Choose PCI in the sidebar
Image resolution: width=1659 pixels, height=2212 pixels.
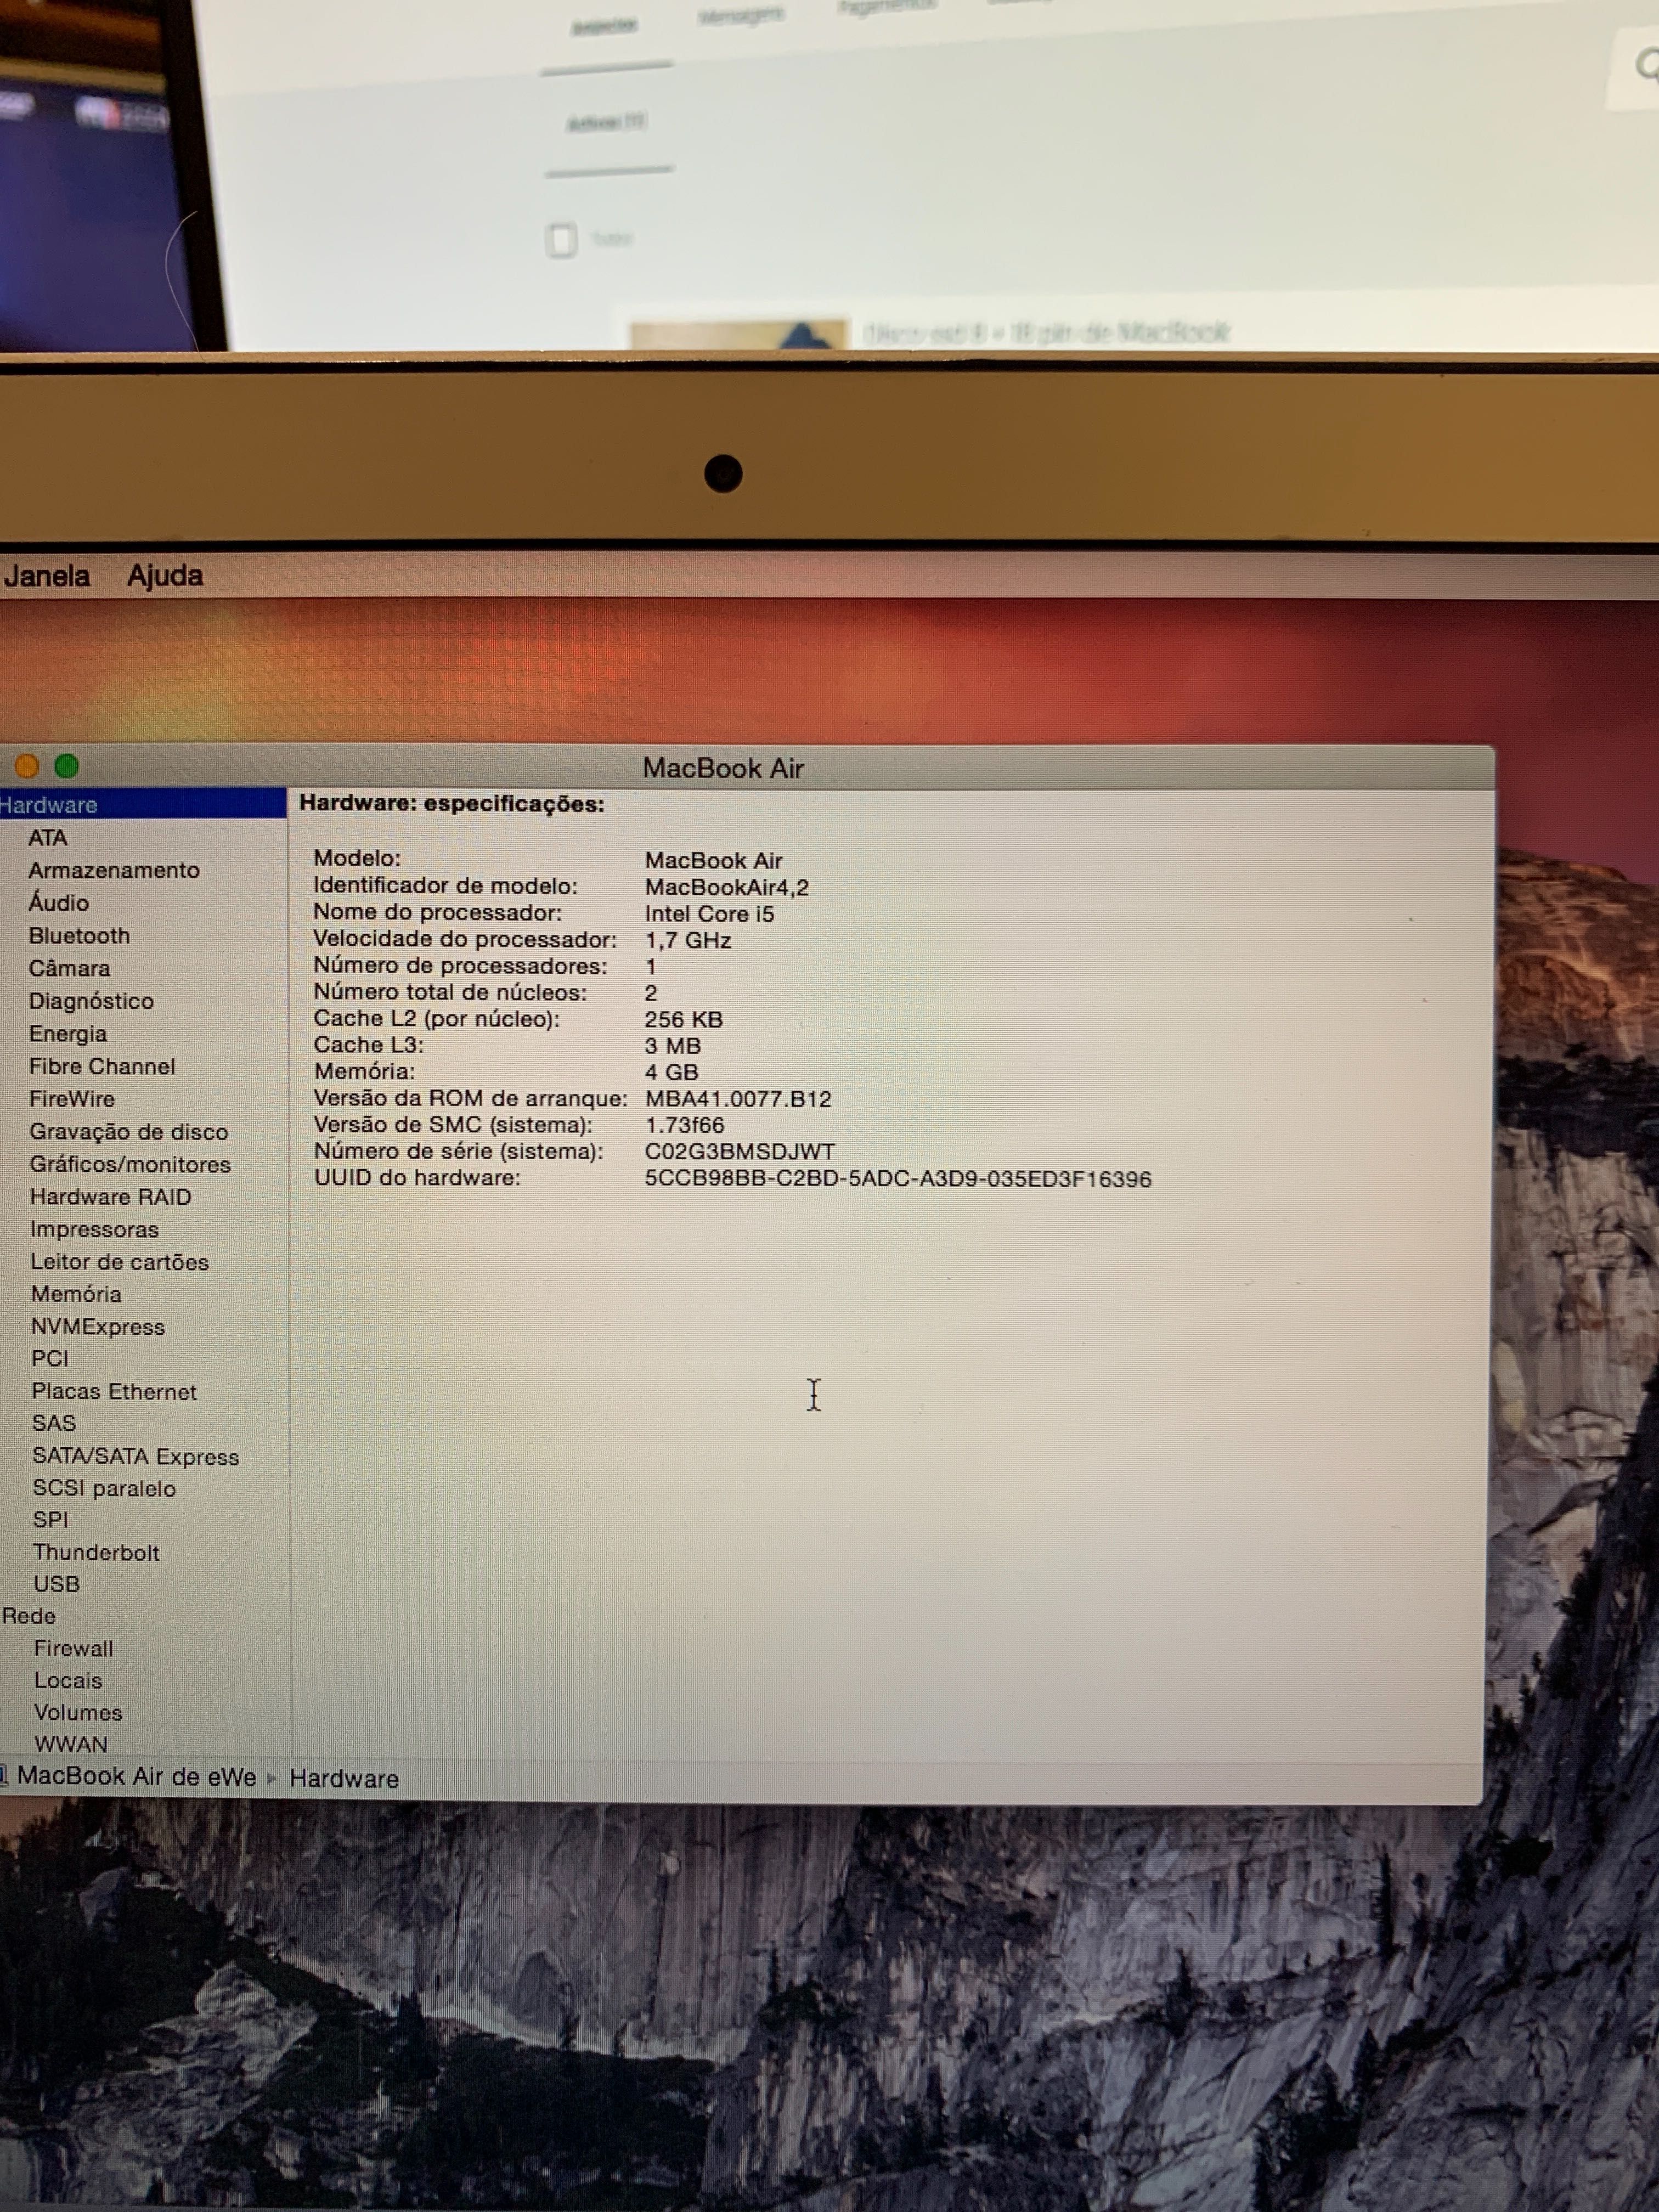tap(50, 1358)
